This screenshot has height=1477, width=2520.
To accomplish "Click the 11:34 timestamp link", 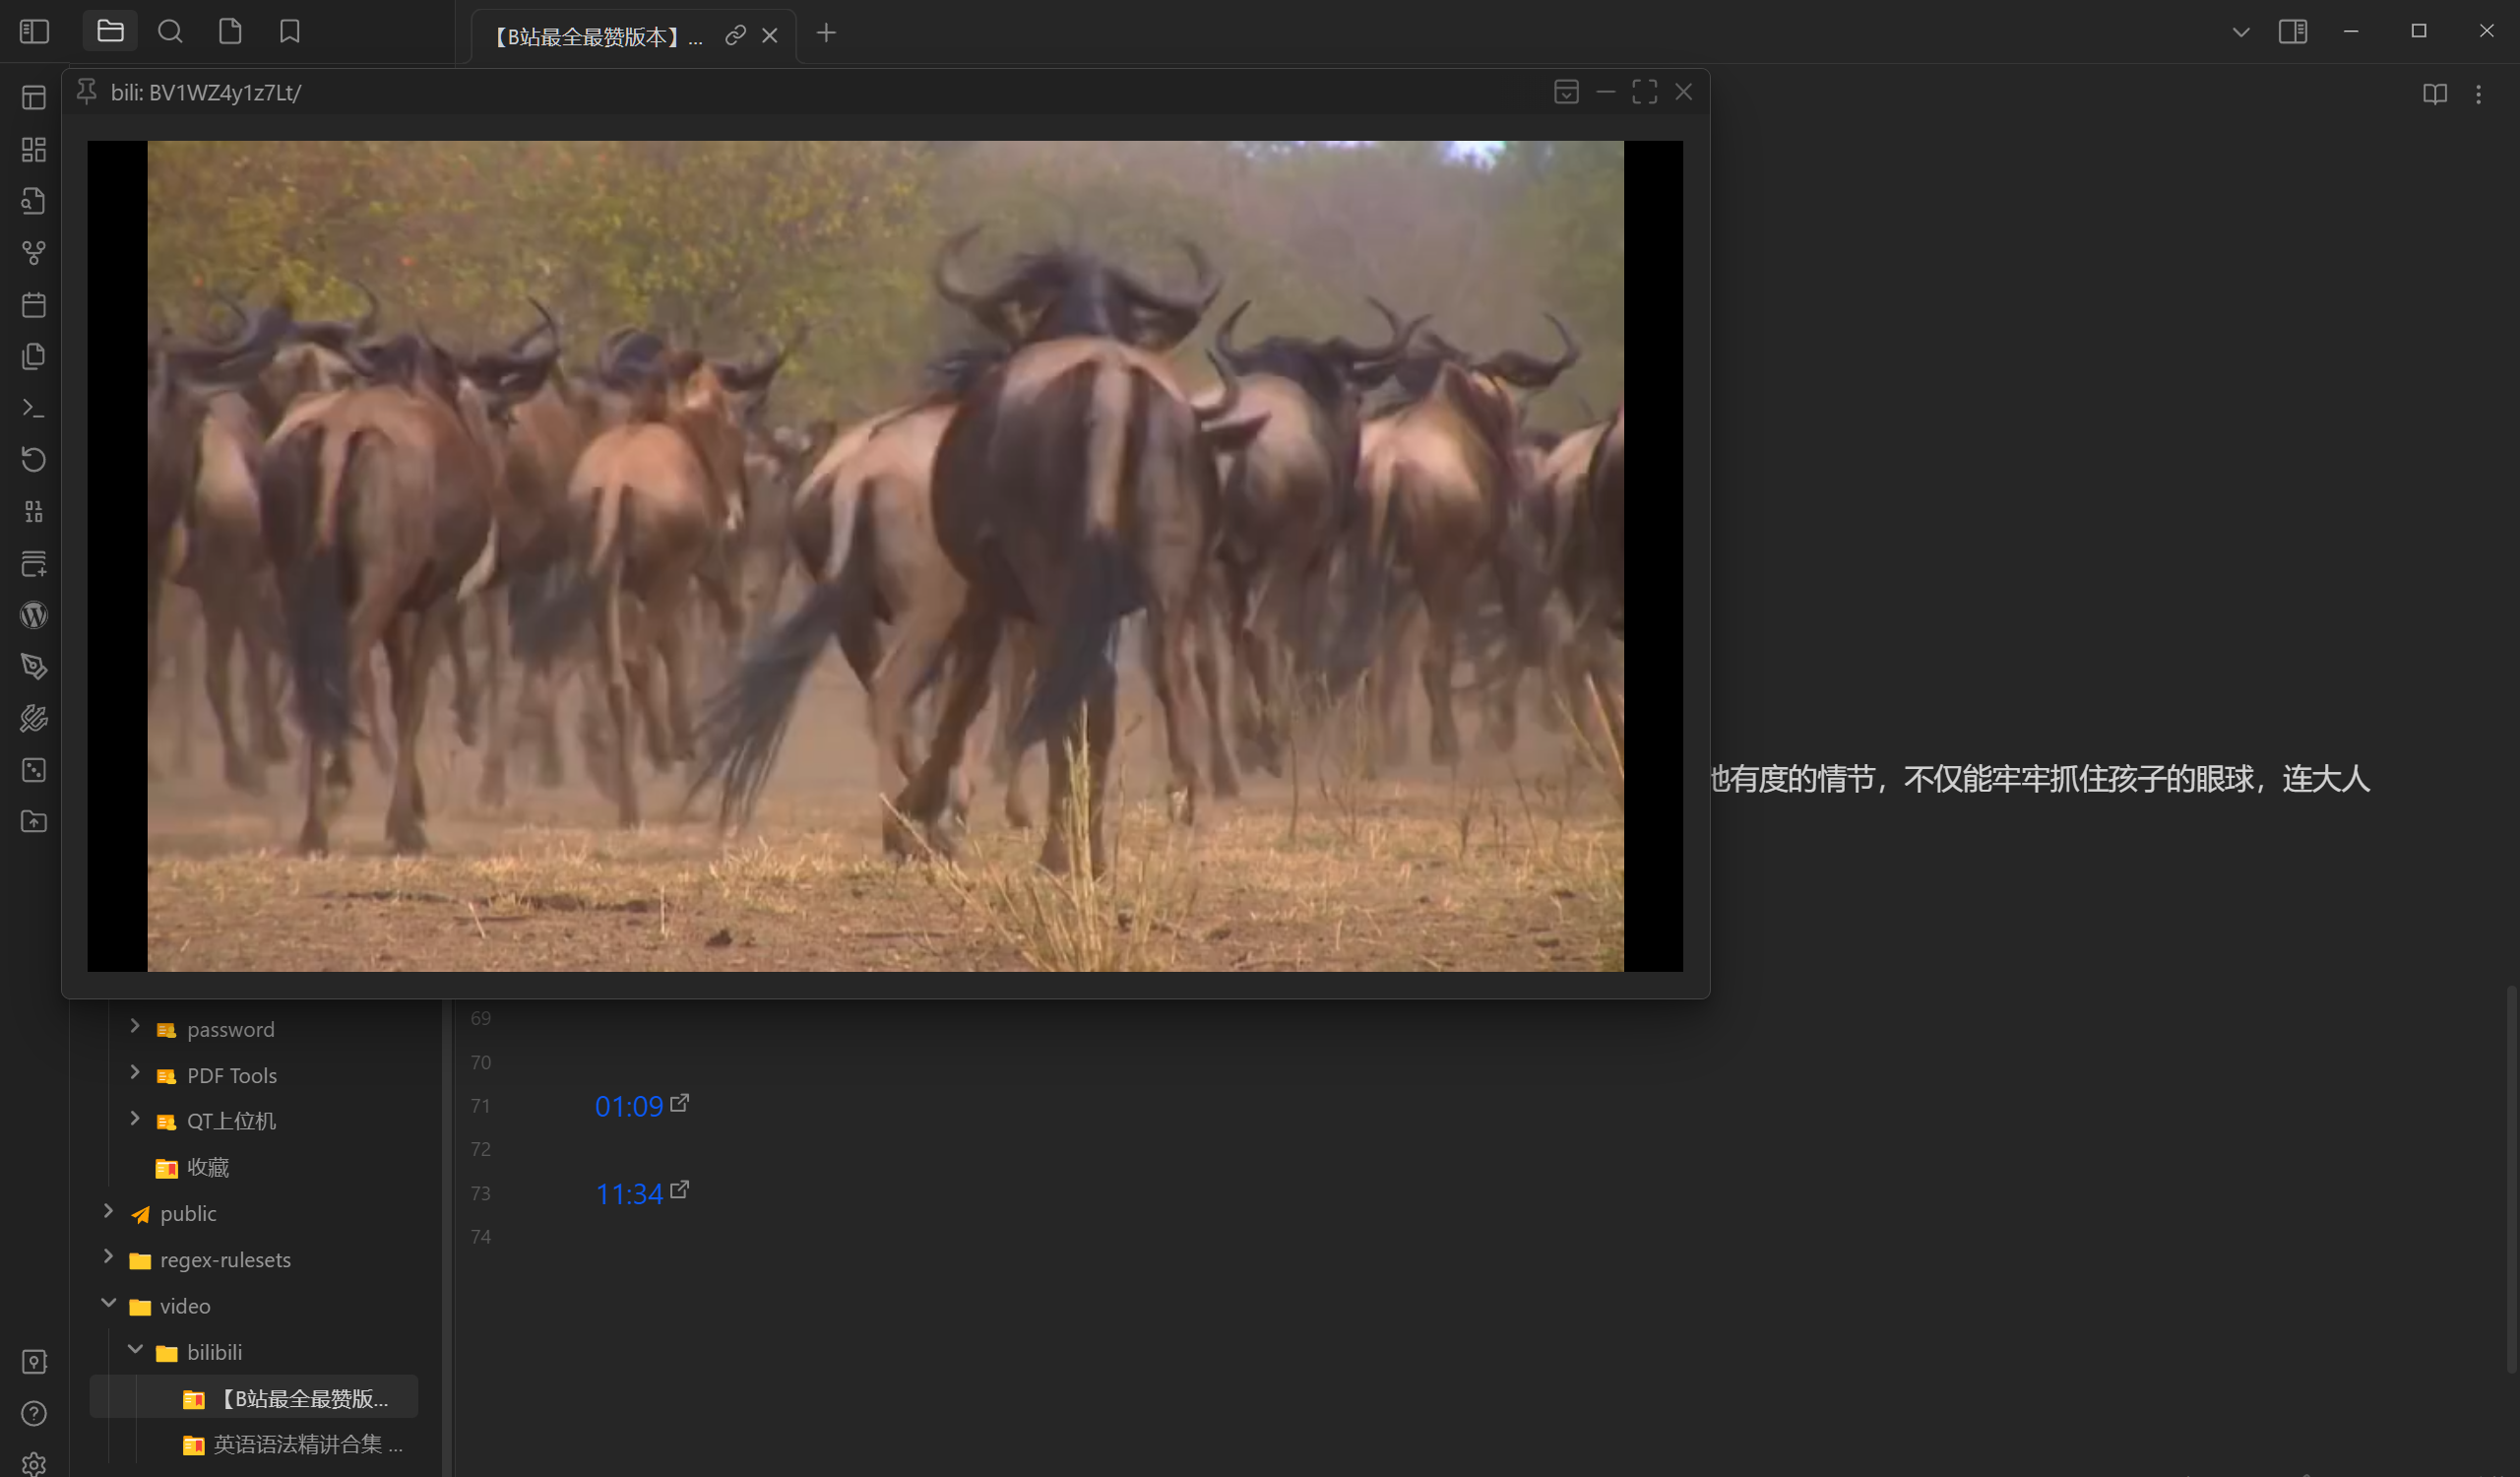I will click(x=629, y=1193).
